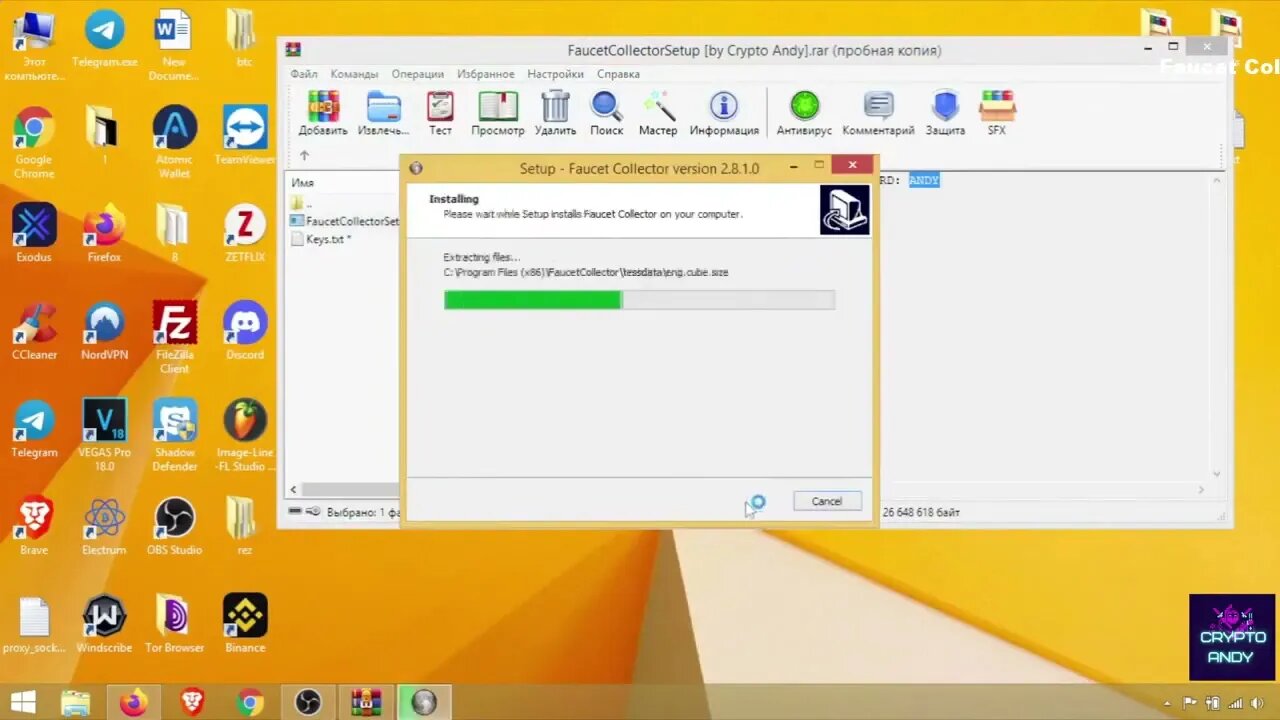
Task: Select the FaucetCollectorSetup file in archive list
Action: (x=344, y=221)
